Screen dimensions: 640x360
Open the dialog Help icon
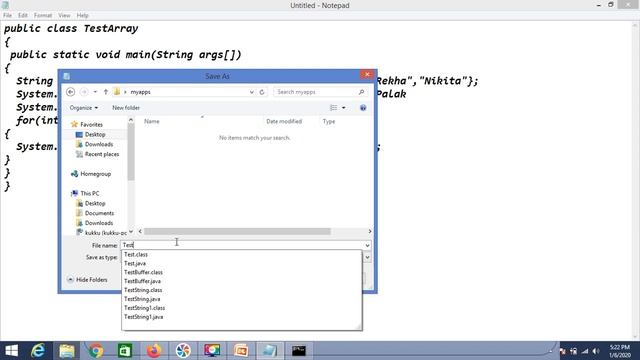(363, 108)
